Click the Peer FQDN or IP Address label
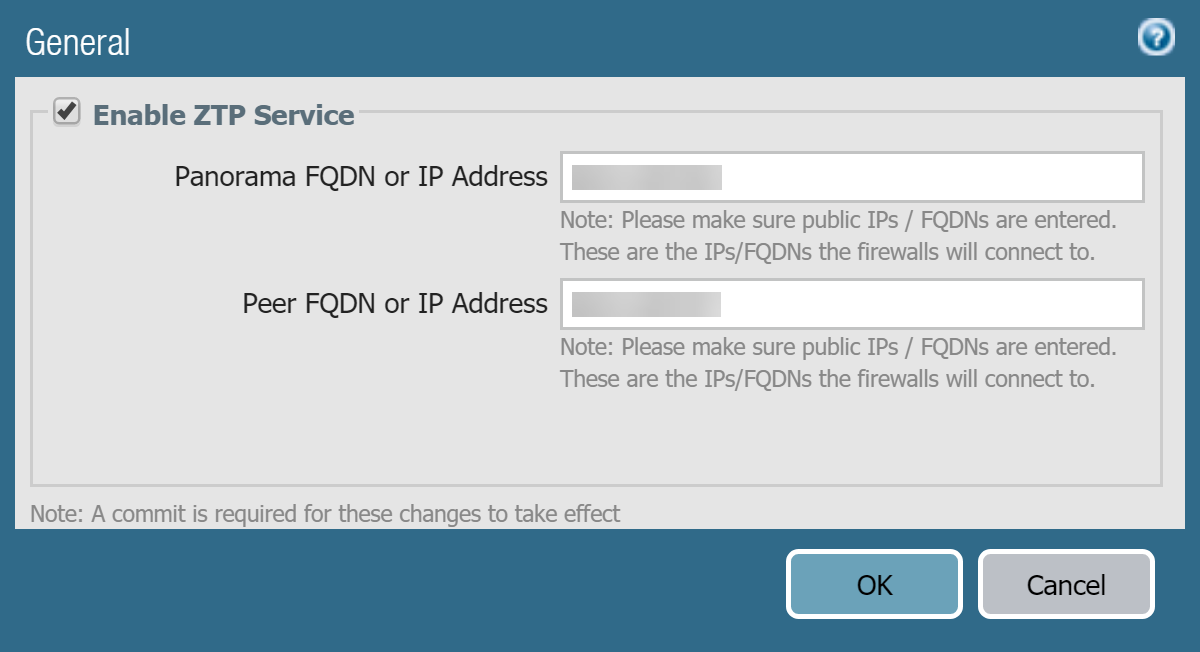 (x=395, y=304)
